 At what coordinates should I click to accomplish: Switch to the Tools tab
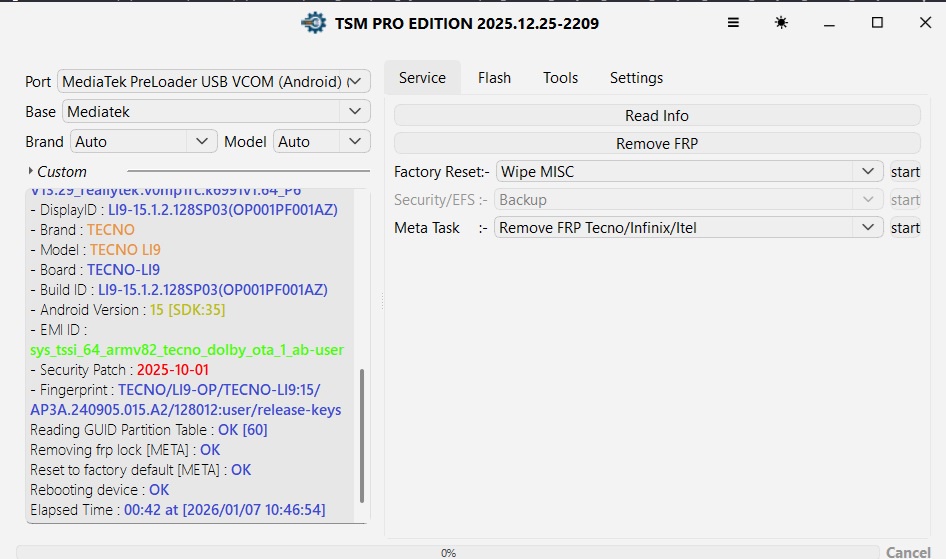(560, 78)
